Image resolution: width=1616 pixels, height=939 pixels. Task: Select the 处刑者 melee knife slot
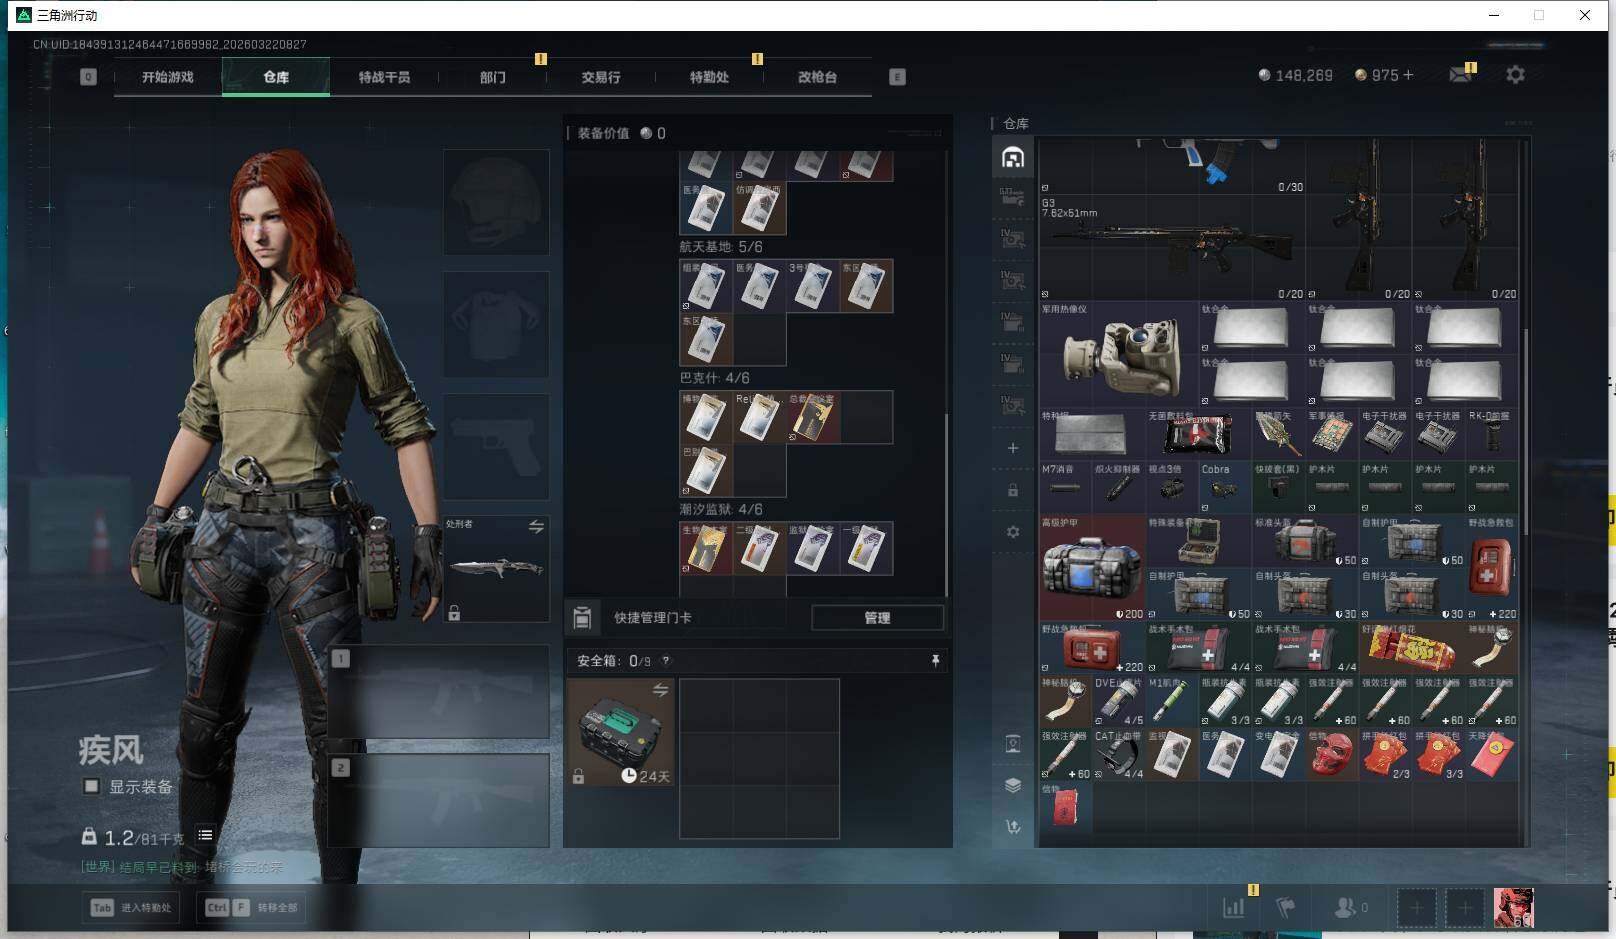point(496,568)
